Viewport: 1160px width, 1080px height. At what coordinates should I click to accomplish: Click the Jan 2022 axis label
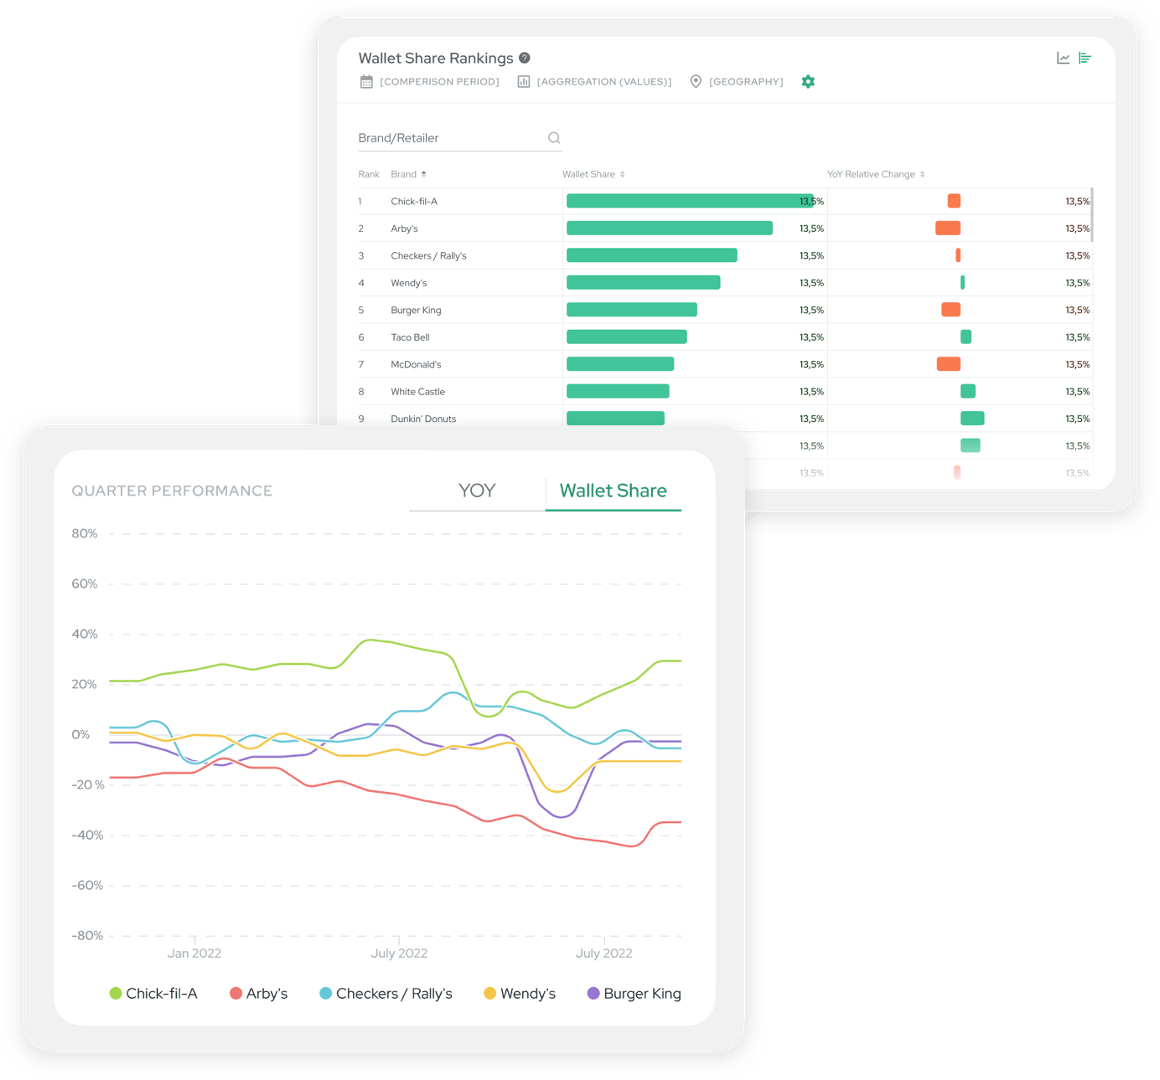[x=194, y=954]
